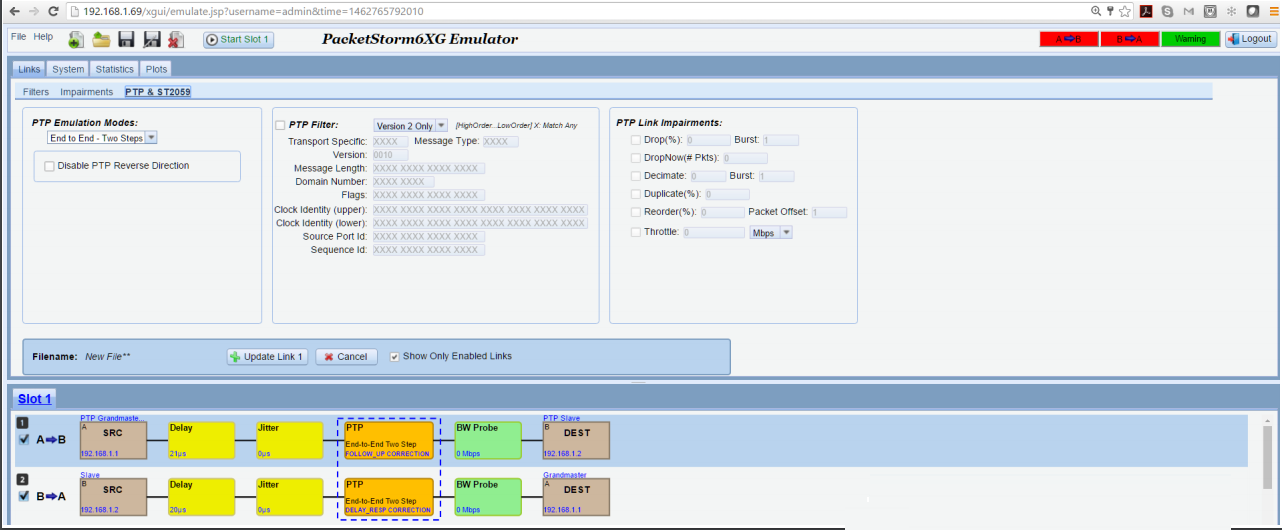Open the Mbps throttle units dropdown
Image resolution: width=1282 pixels, height=530 pixels.
pos(770,232)
